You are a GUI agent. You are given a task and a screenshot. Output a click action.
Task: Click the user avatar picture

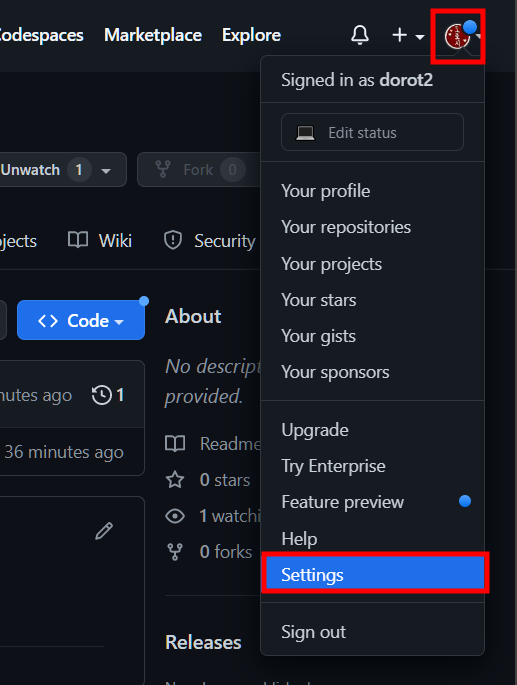pyautogui.click(x=457, y=36)
